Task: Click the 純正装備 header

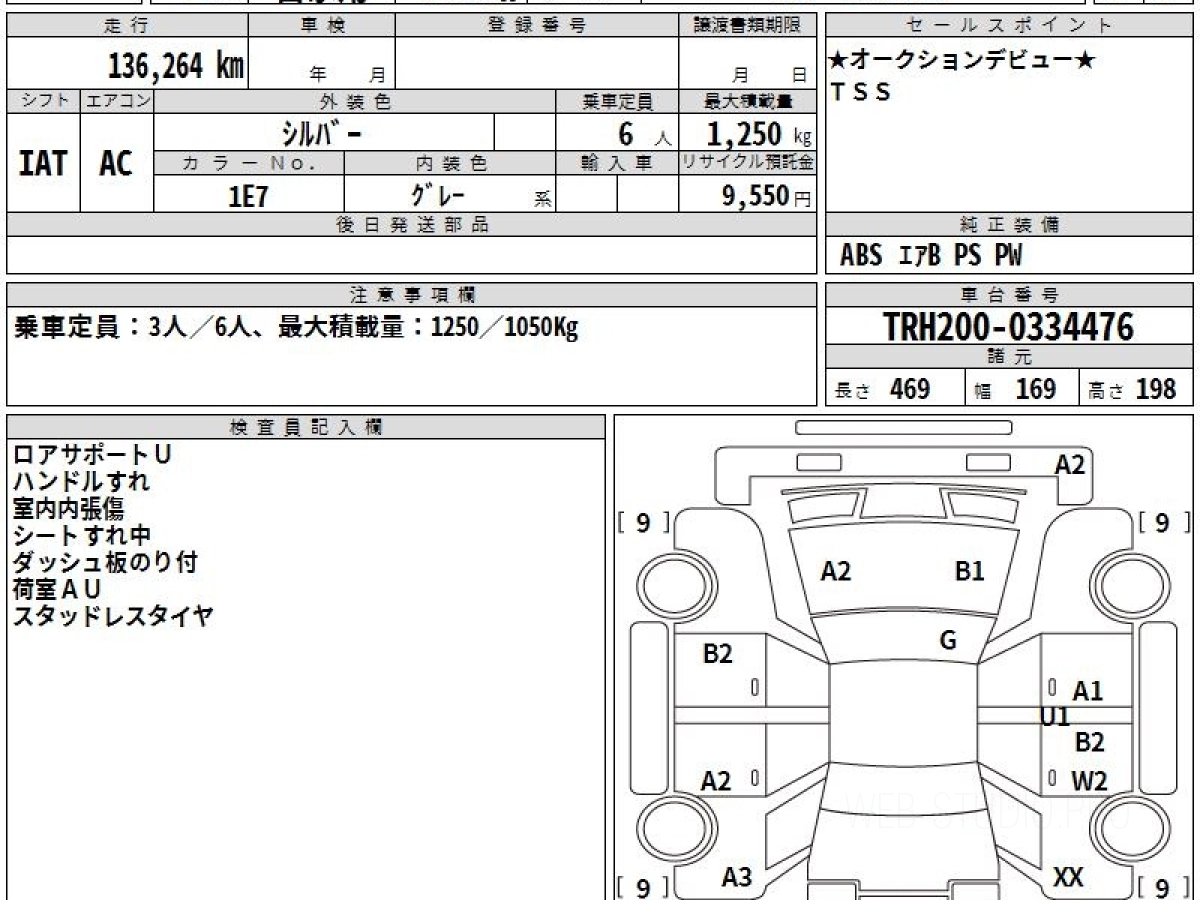Action: 1010,225
